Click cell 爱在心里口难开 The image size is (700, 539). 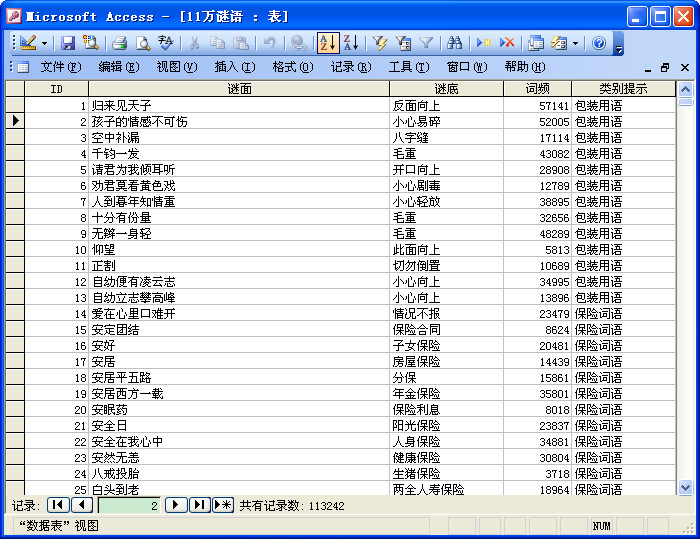click(239, 313)
